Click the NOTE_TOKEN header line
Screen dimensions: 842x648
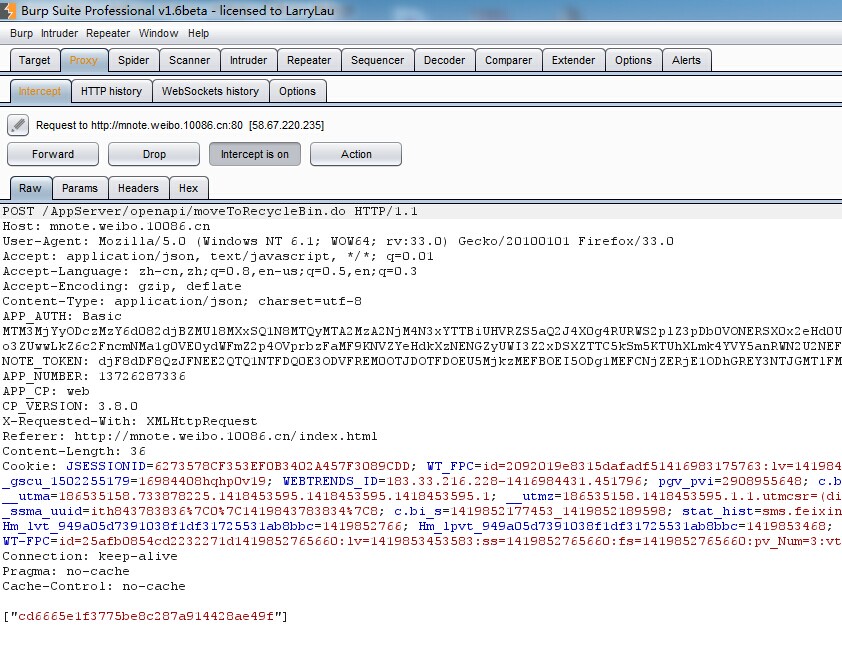tap(421, 361)
